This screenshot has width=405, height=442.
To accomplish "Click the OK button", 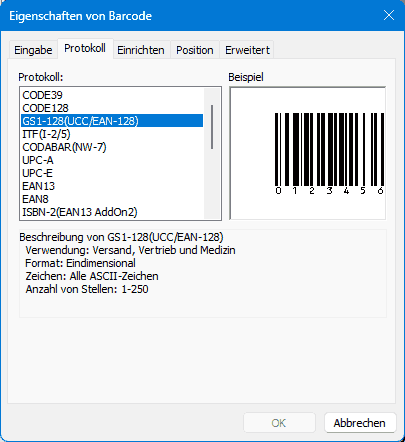I will (279, 423).
